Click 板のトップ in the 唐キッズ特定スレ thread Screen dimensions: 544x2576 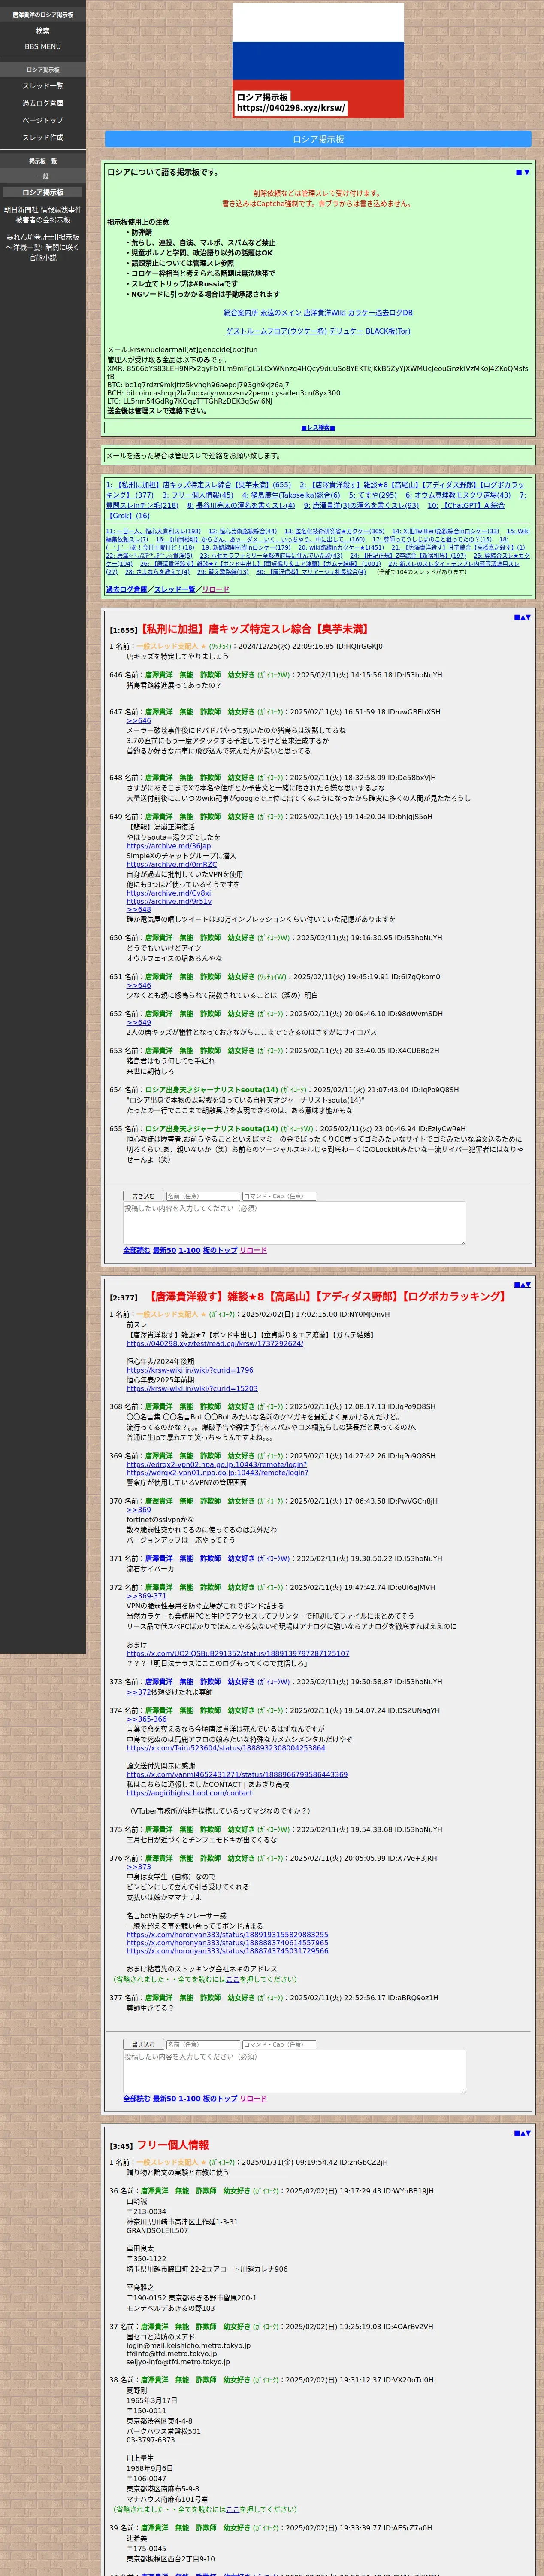click(220, 1250)
